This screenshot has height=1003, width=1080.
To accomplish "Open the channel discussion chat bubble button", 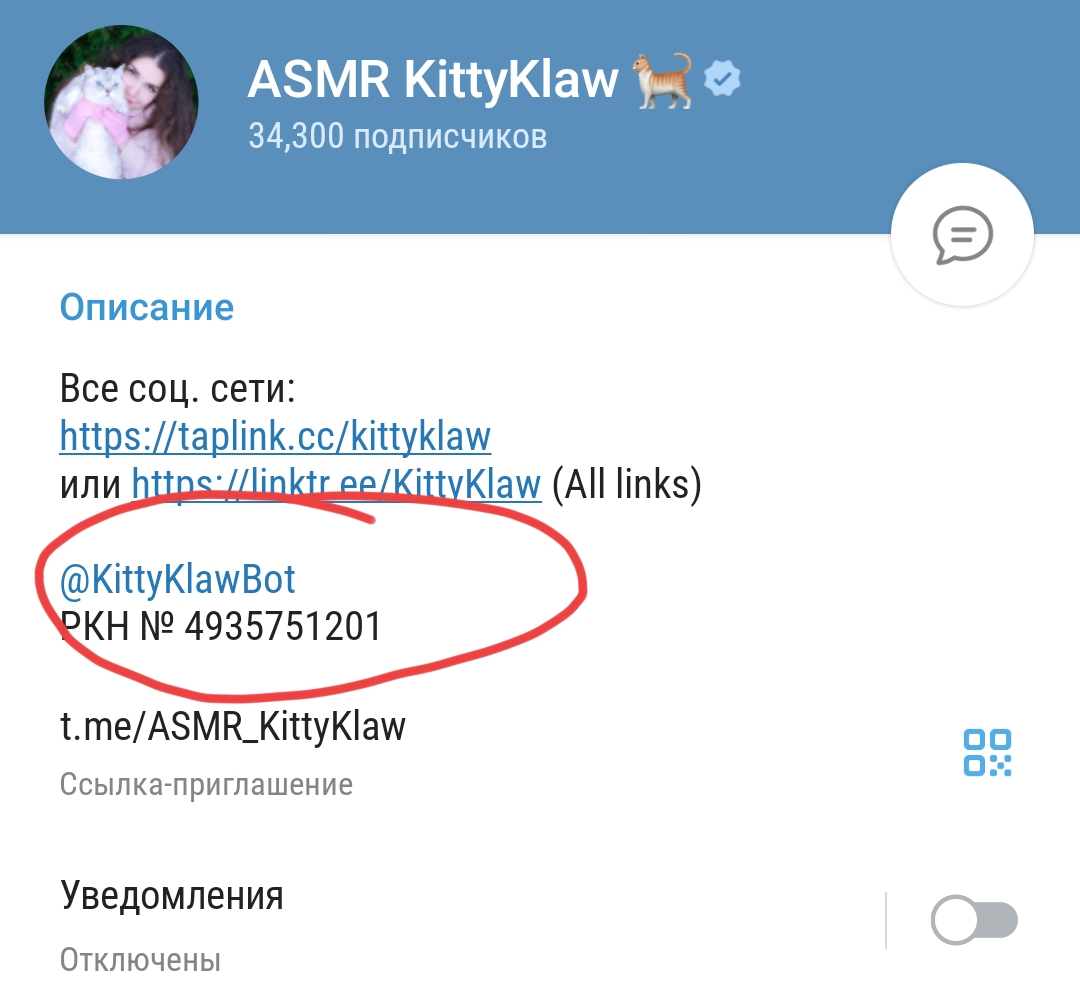I will 962,235.
